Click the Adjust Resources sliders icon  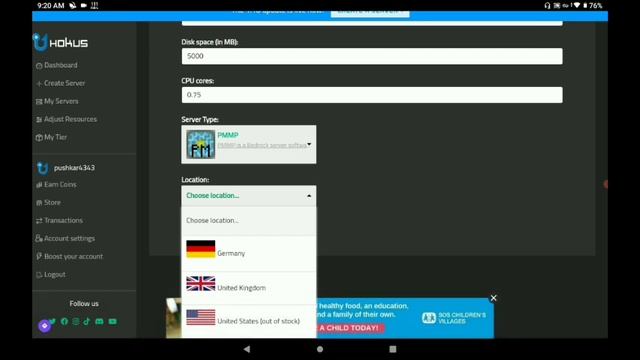[x=39, y=120]
